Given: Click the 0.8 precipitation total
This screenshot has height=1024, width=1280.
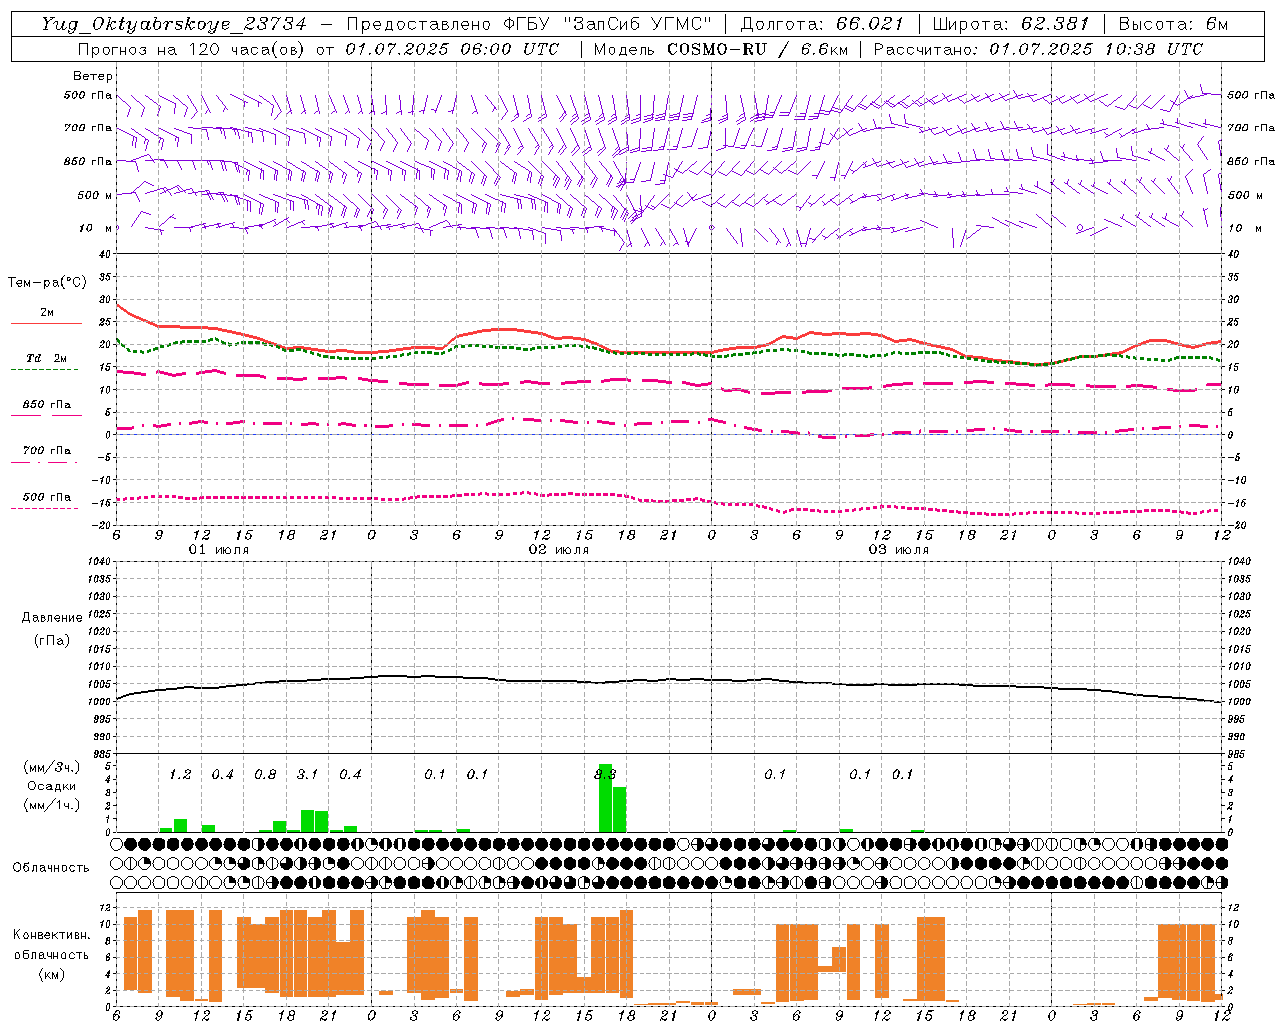Looking at the screenshot, I should tap(265, 775).
